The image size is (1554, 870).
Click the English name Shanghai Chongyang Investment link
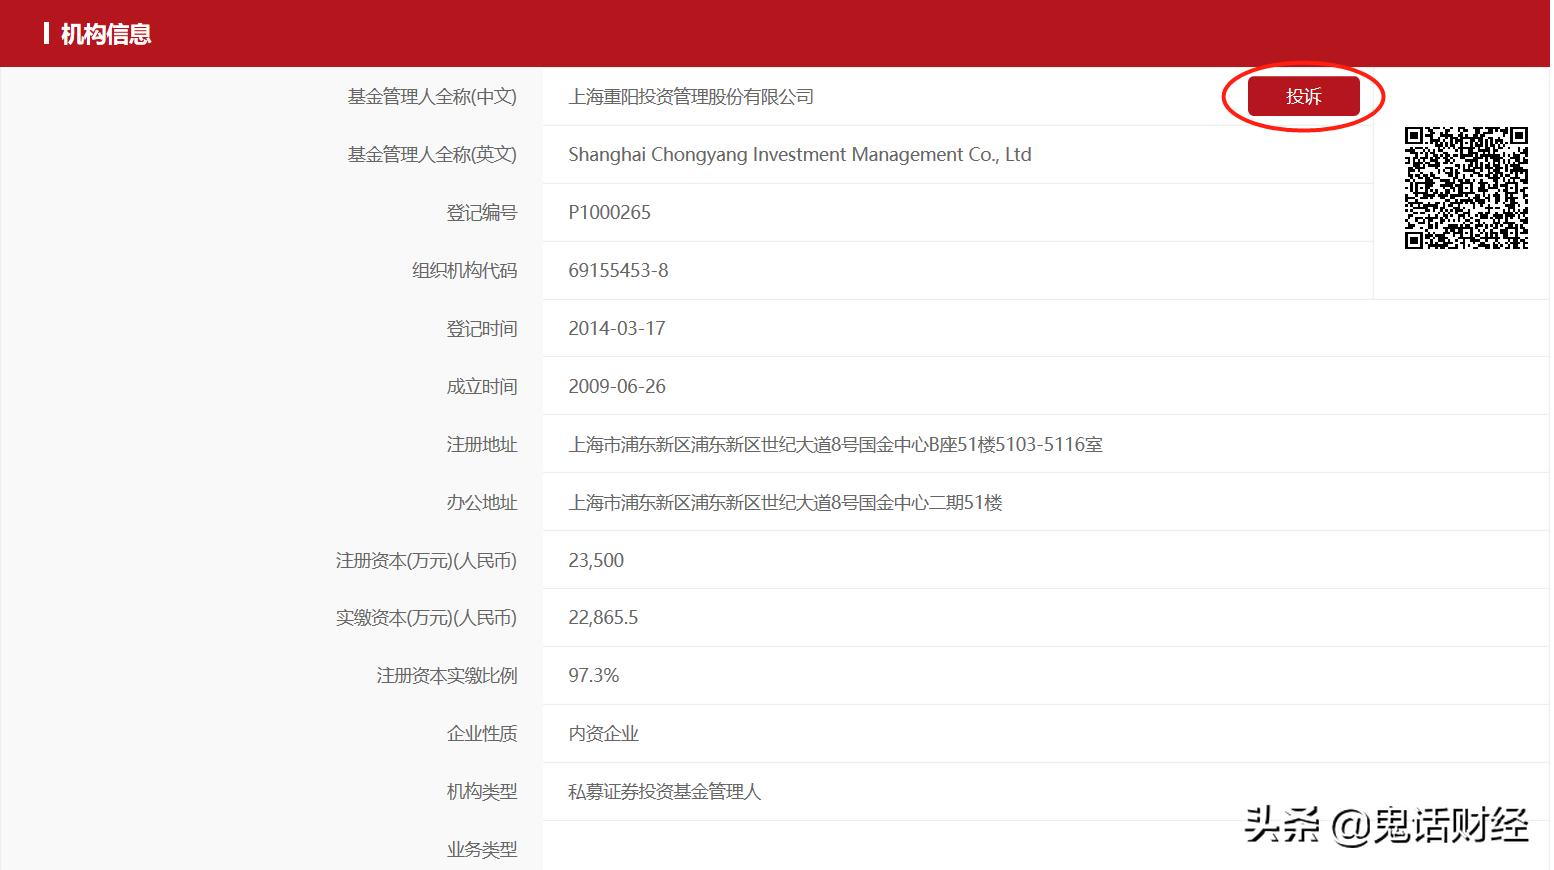point(799,154)
